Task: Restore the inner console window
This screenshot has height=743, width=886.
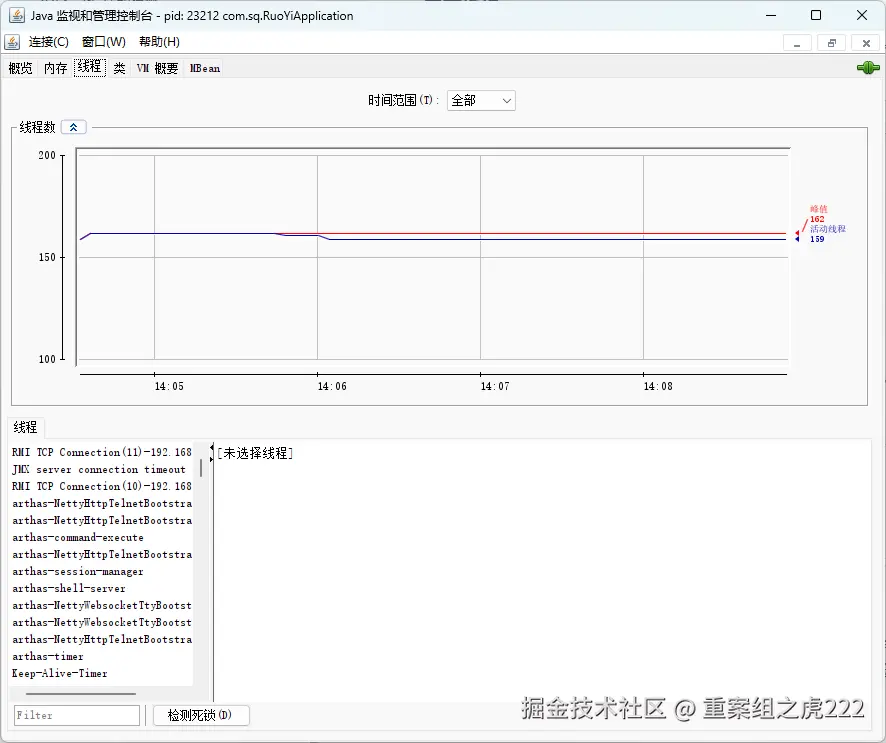Action: click(x=832, y=43)
